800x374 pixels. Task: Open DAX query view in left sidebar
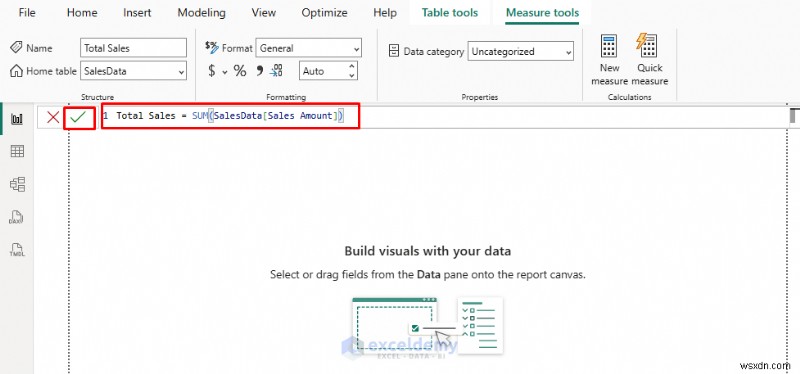(16, 217)
